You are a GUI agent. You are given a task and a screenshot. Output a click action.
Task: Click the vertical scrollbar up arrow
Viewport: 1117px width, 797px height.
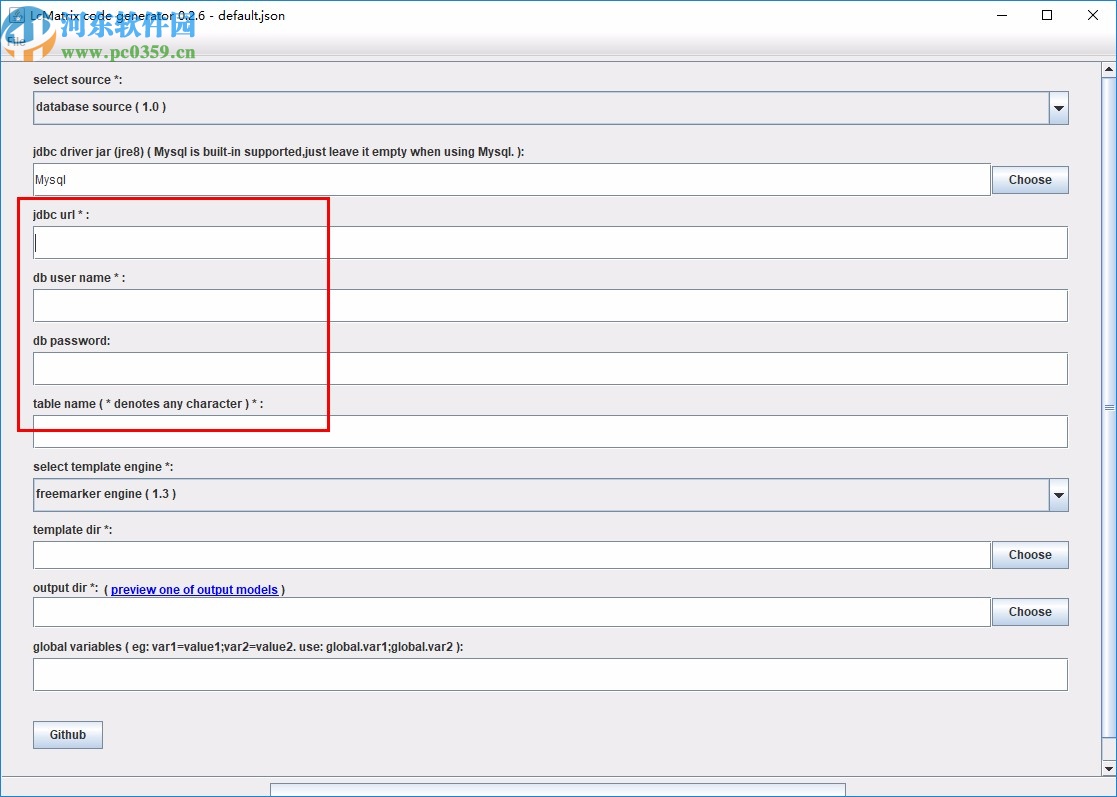coord(1108,70)
